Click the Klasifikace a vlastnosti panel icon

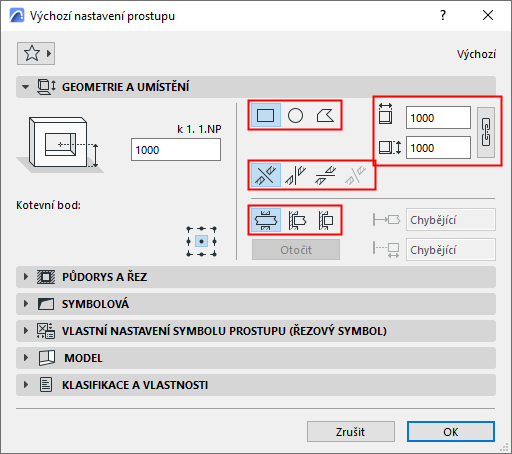coord(46,385)
